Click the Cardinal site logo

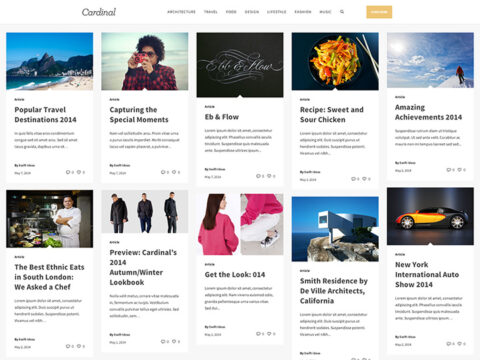click(99, 12)
